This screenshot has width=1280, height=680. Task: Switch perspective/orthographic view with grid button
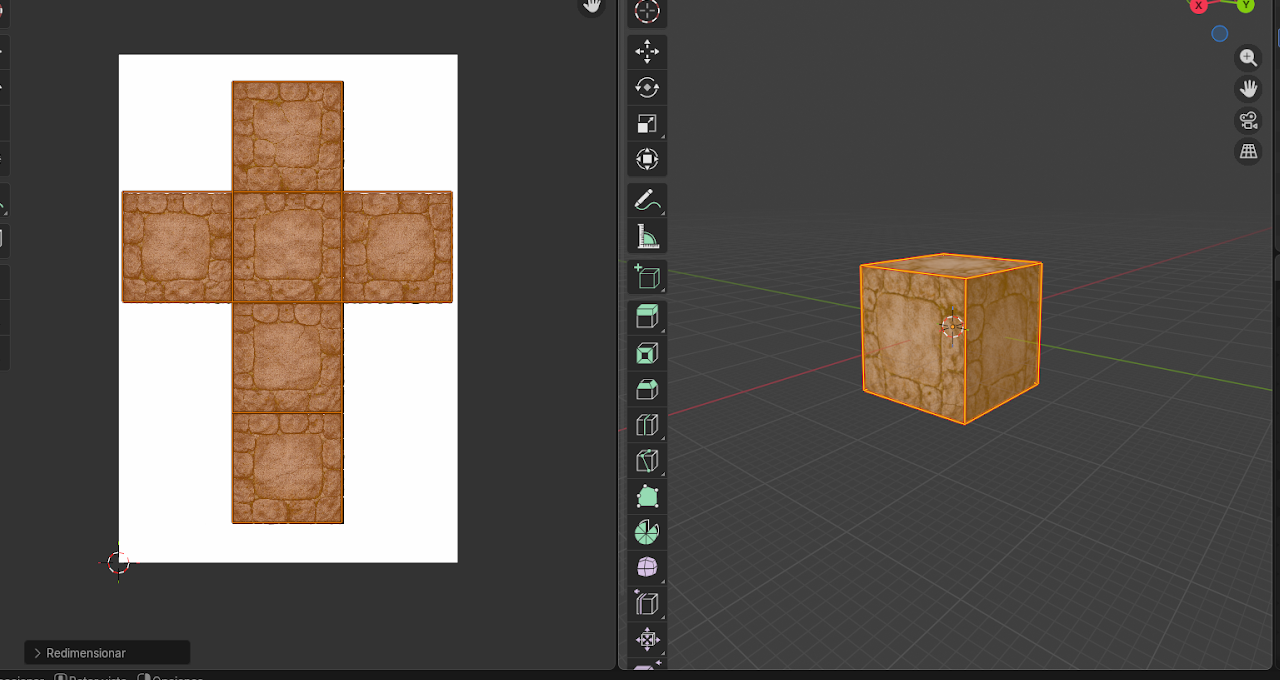pos(1248,152)
